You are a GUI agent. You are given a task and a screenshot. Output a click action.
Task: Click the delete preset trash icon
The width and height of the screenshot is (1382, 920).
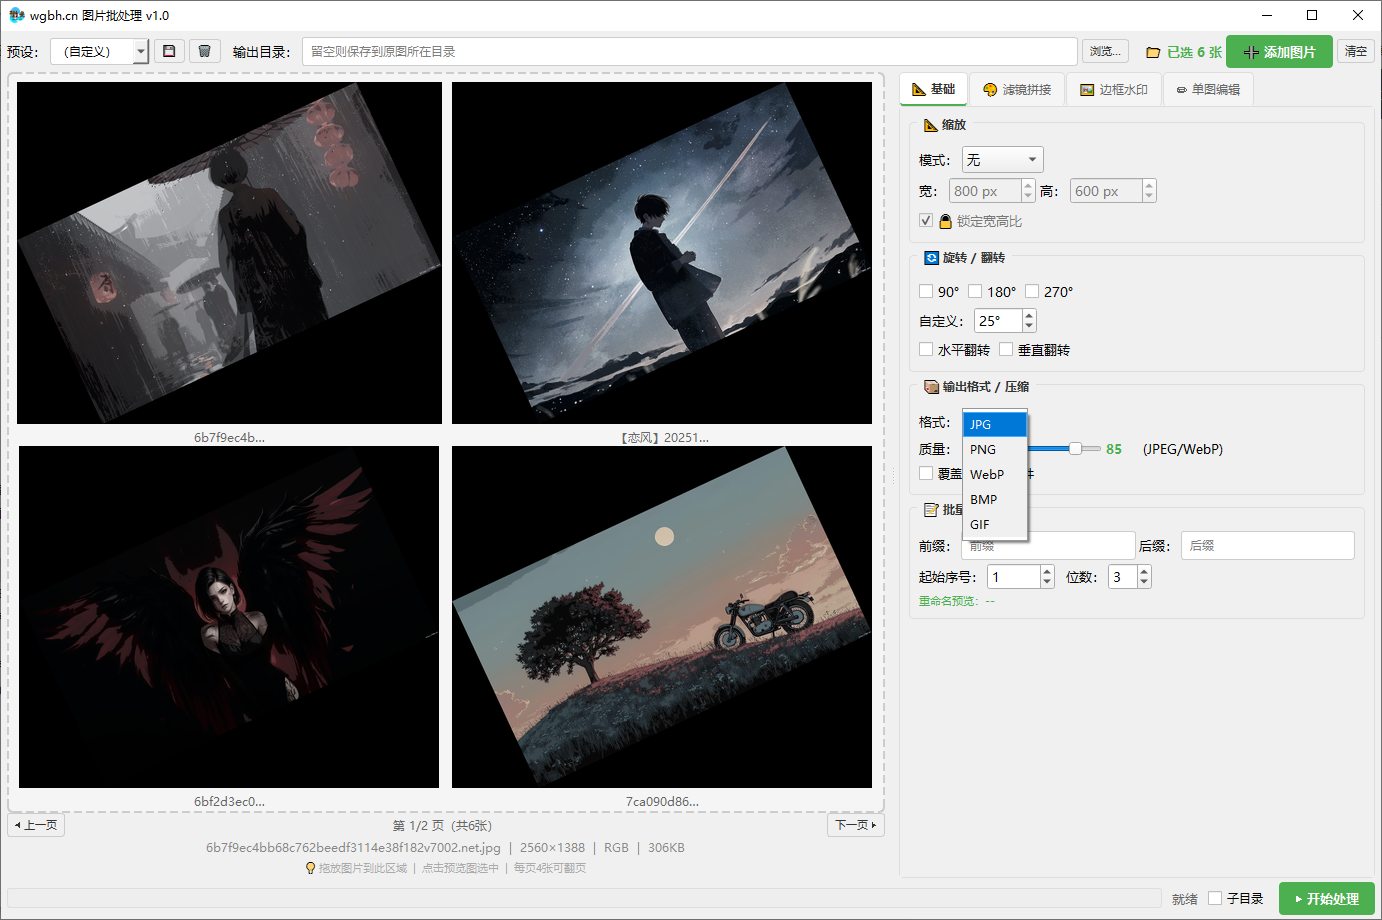coord(204,51)
